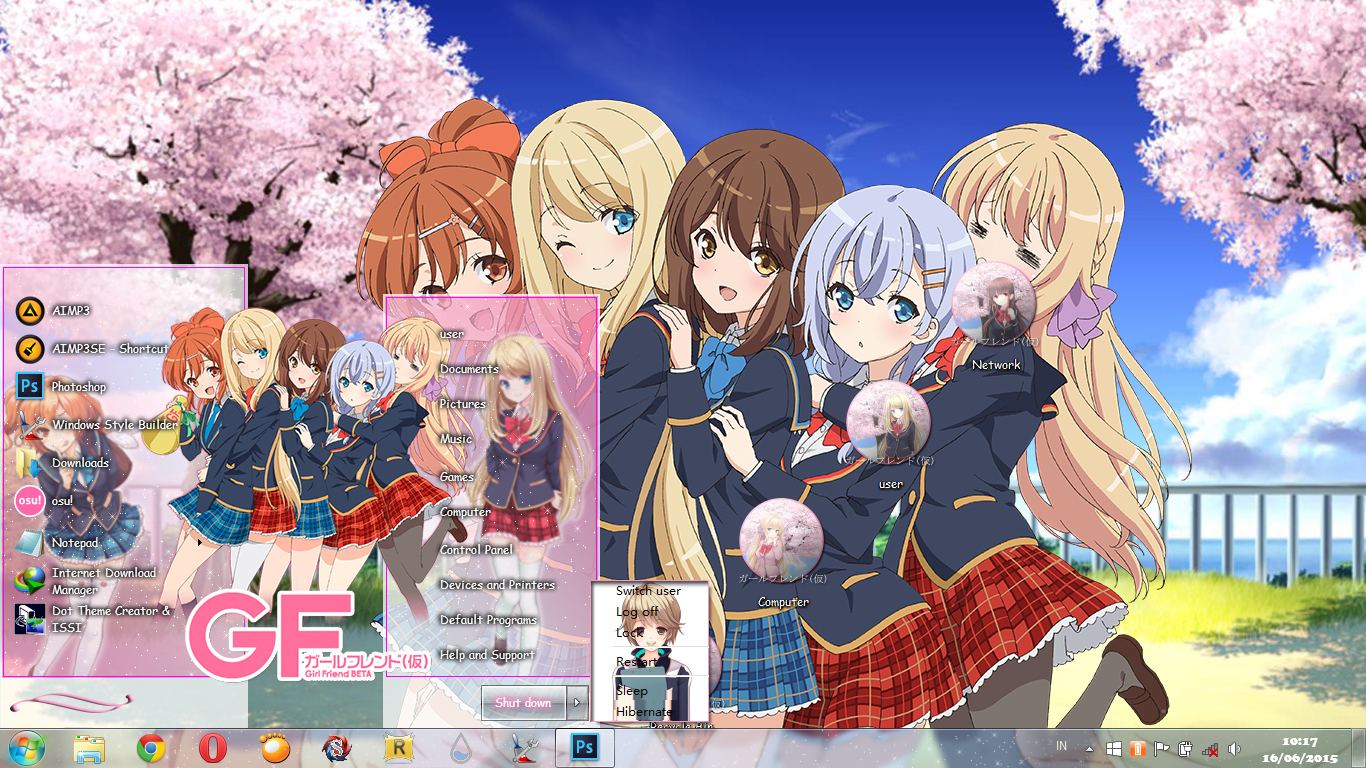Launch Photoshop from Start menu list
This screenshot has width=1366, height=768.
61,387
